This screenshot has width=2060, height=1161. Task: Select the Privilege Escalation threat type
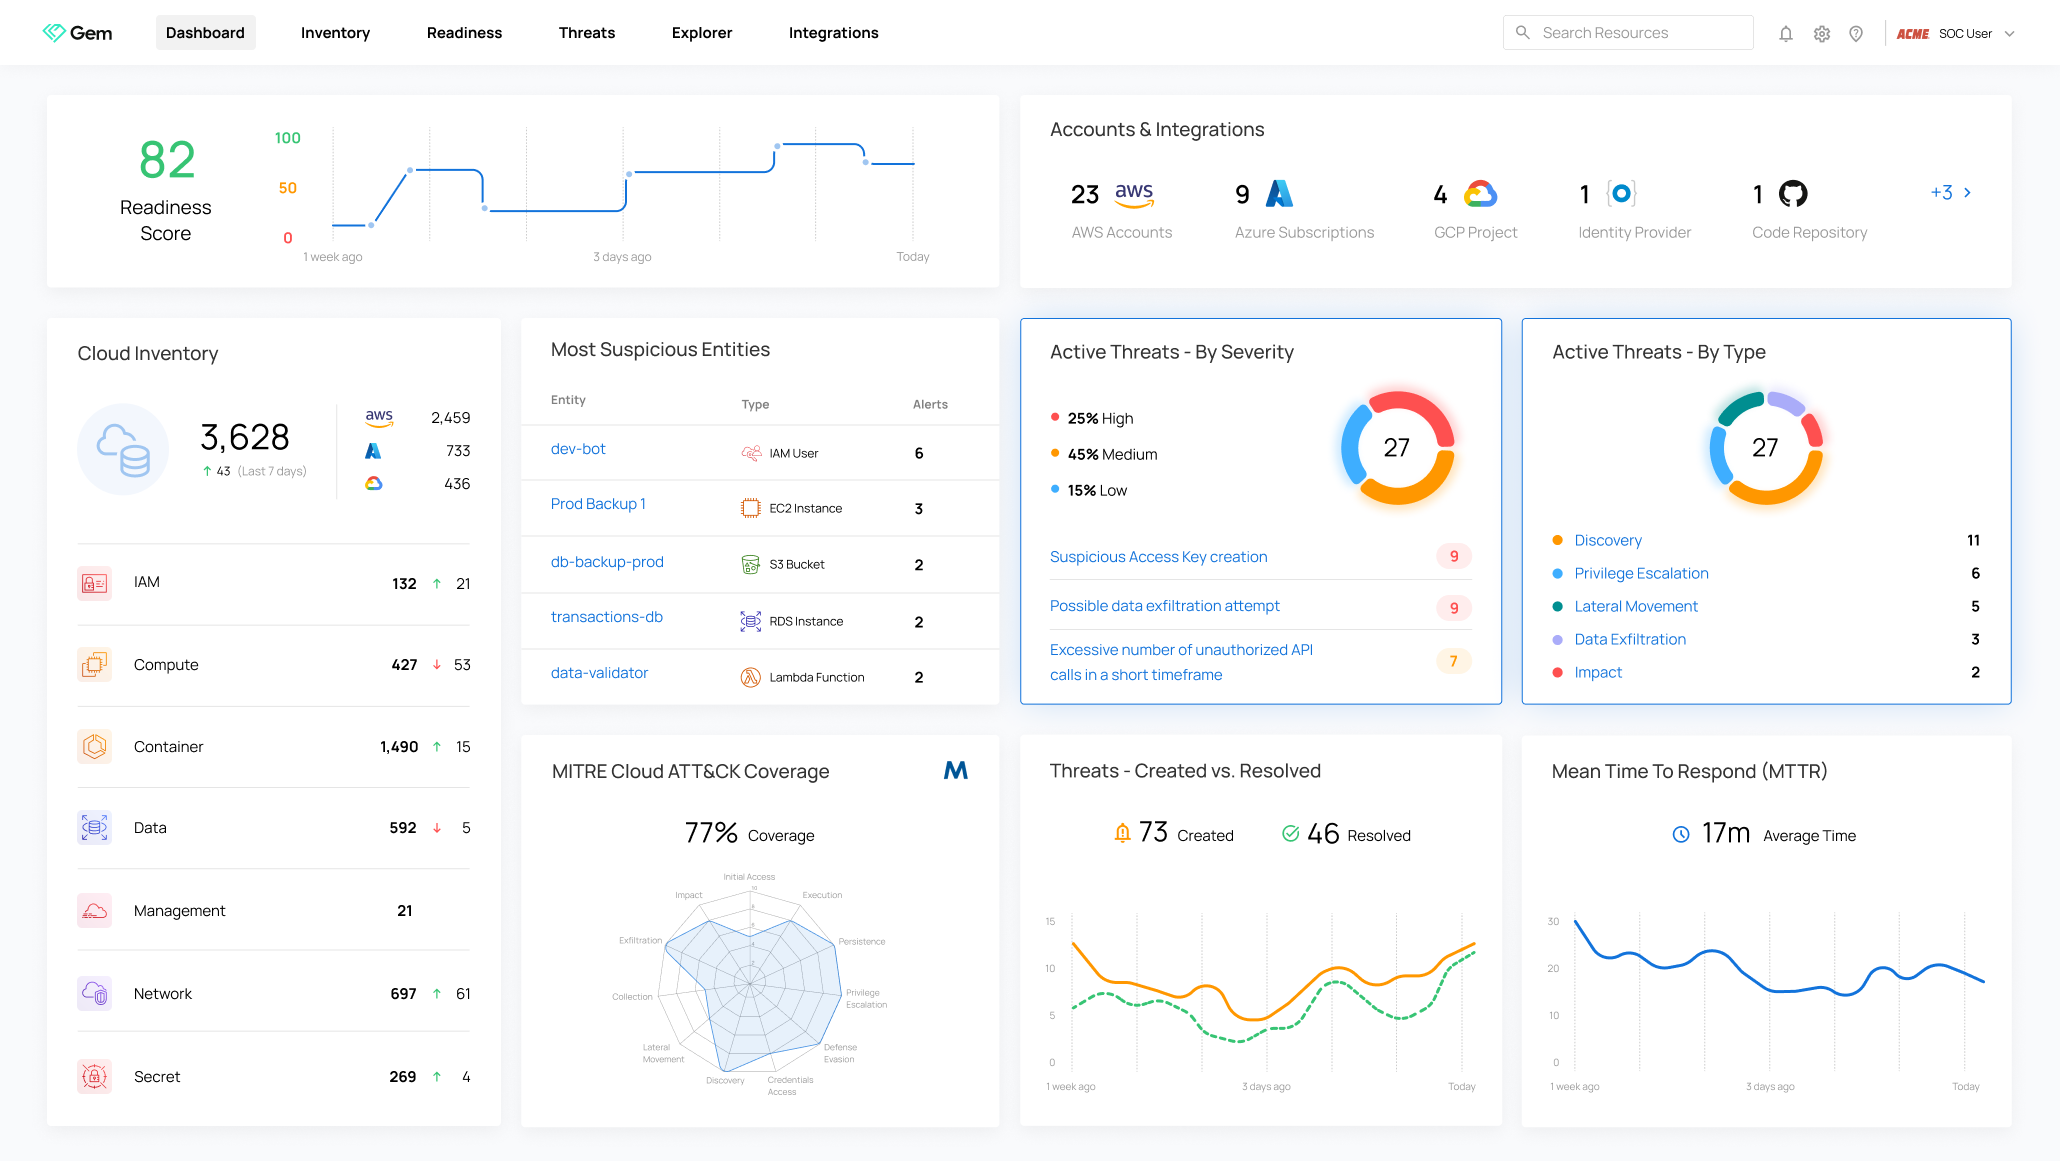(x=1641, y=573)
